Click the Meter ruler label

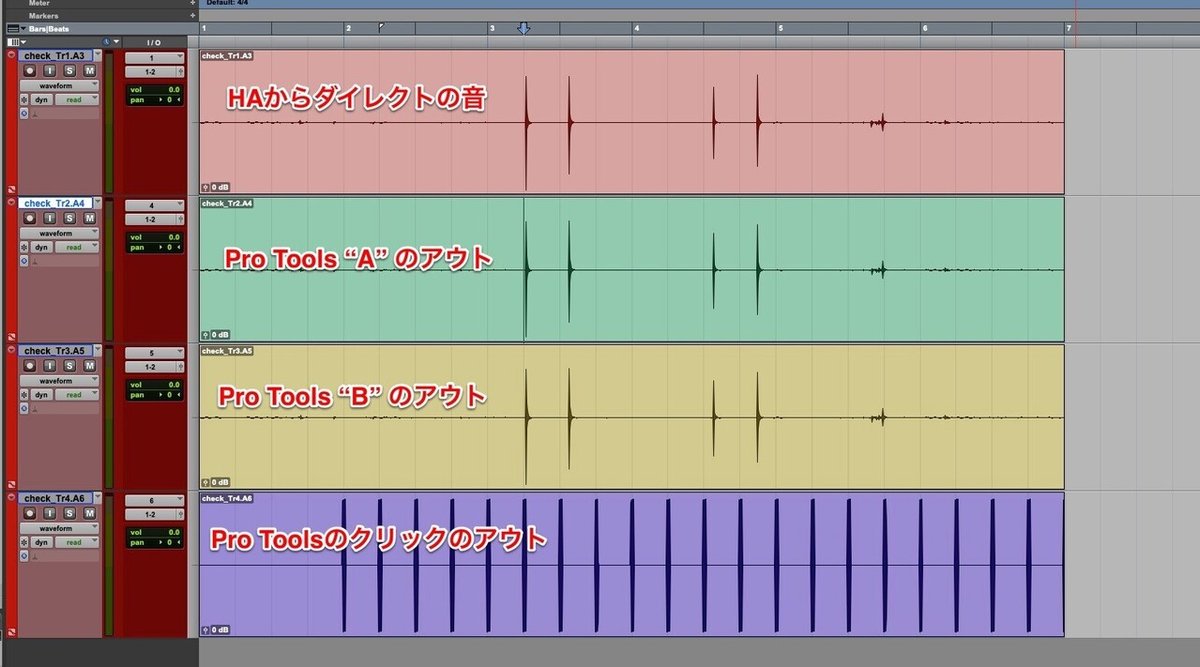click(39, 3)
